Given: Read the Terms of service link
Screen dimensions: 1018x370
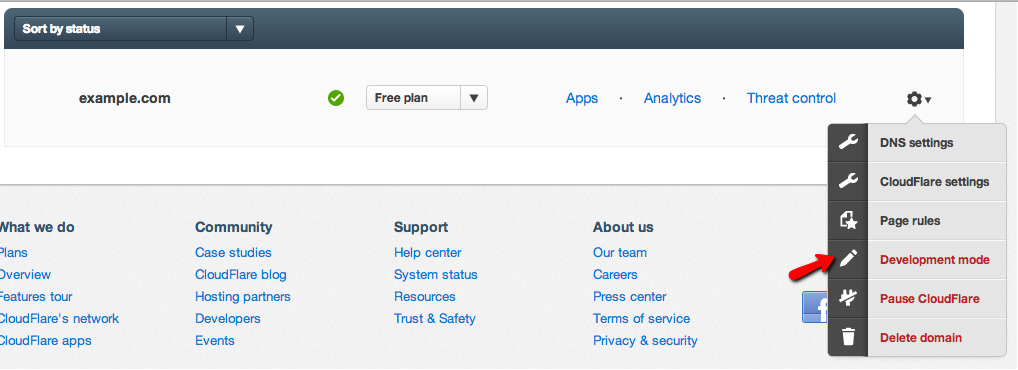Looking at the screenshot, I should 641,319.
